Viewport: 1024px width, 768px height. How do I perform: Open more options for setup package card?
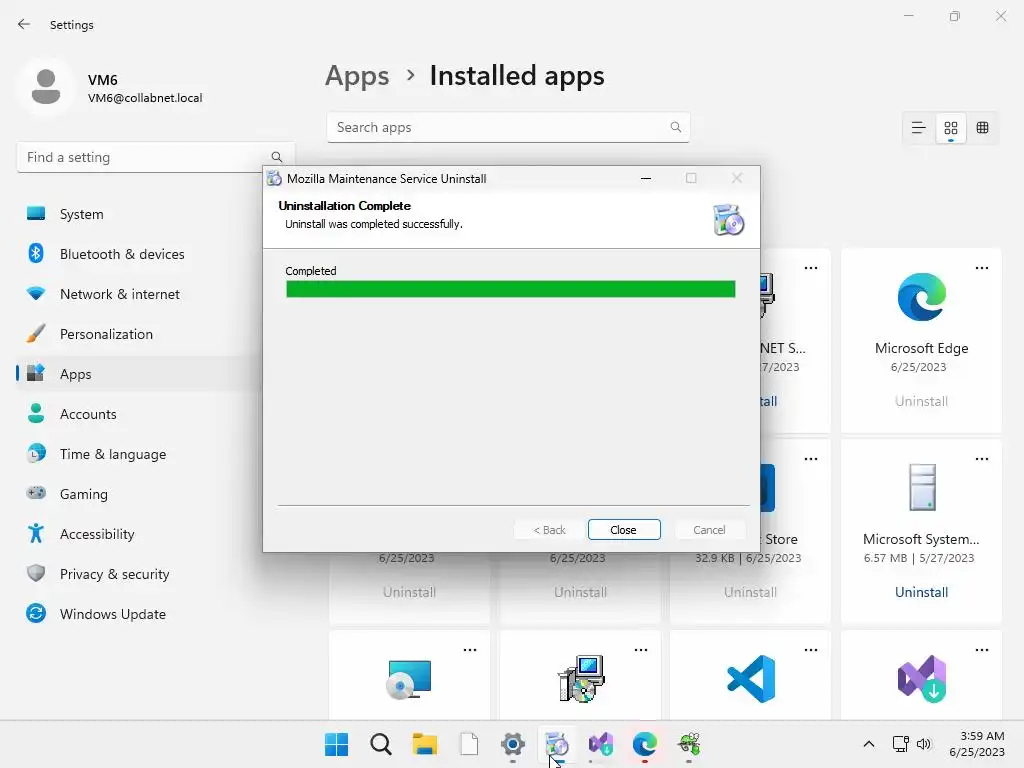641,650
